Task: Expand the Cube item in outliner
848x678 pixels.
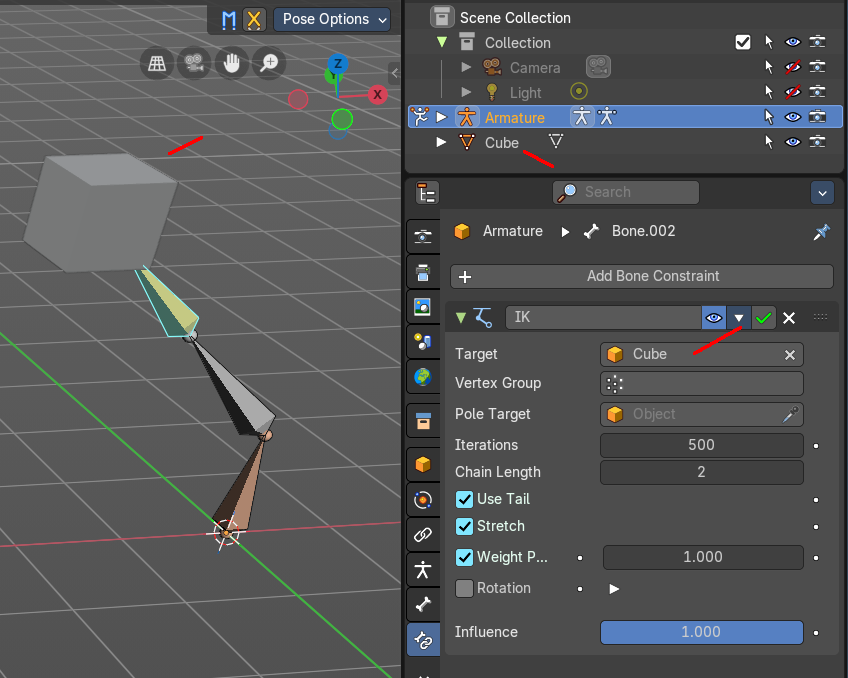Action: 441,142
